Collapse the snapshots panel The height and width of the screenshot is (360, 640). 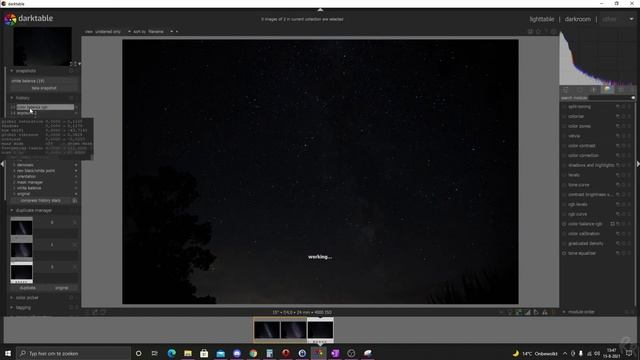(x=11, y=71)
